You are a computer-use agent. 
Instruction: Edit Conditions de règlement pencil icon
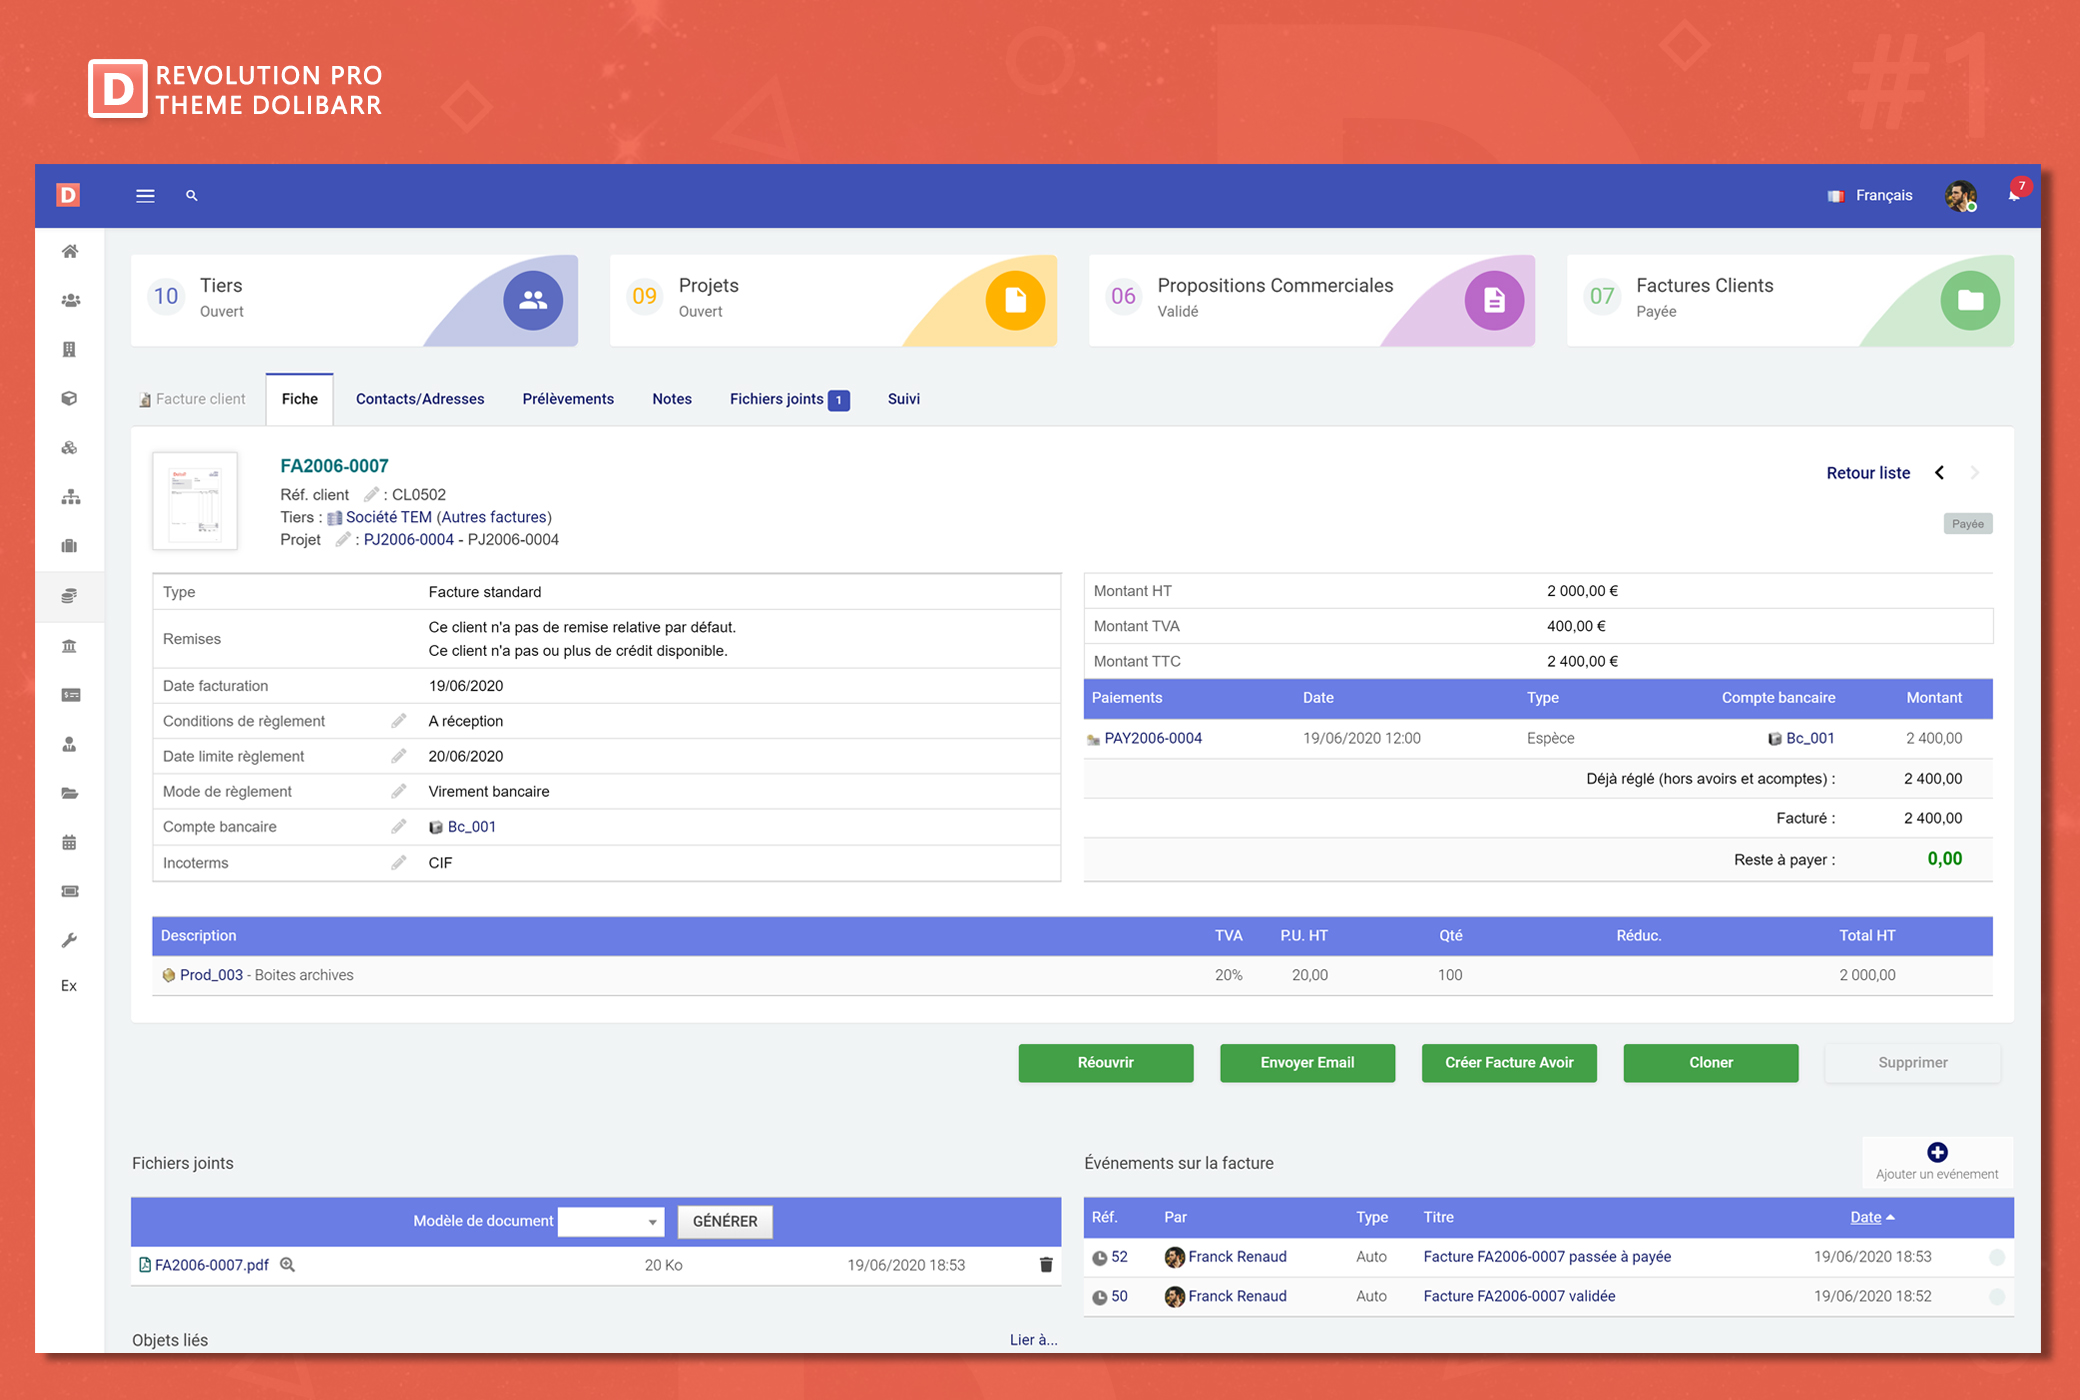(398, 721)
